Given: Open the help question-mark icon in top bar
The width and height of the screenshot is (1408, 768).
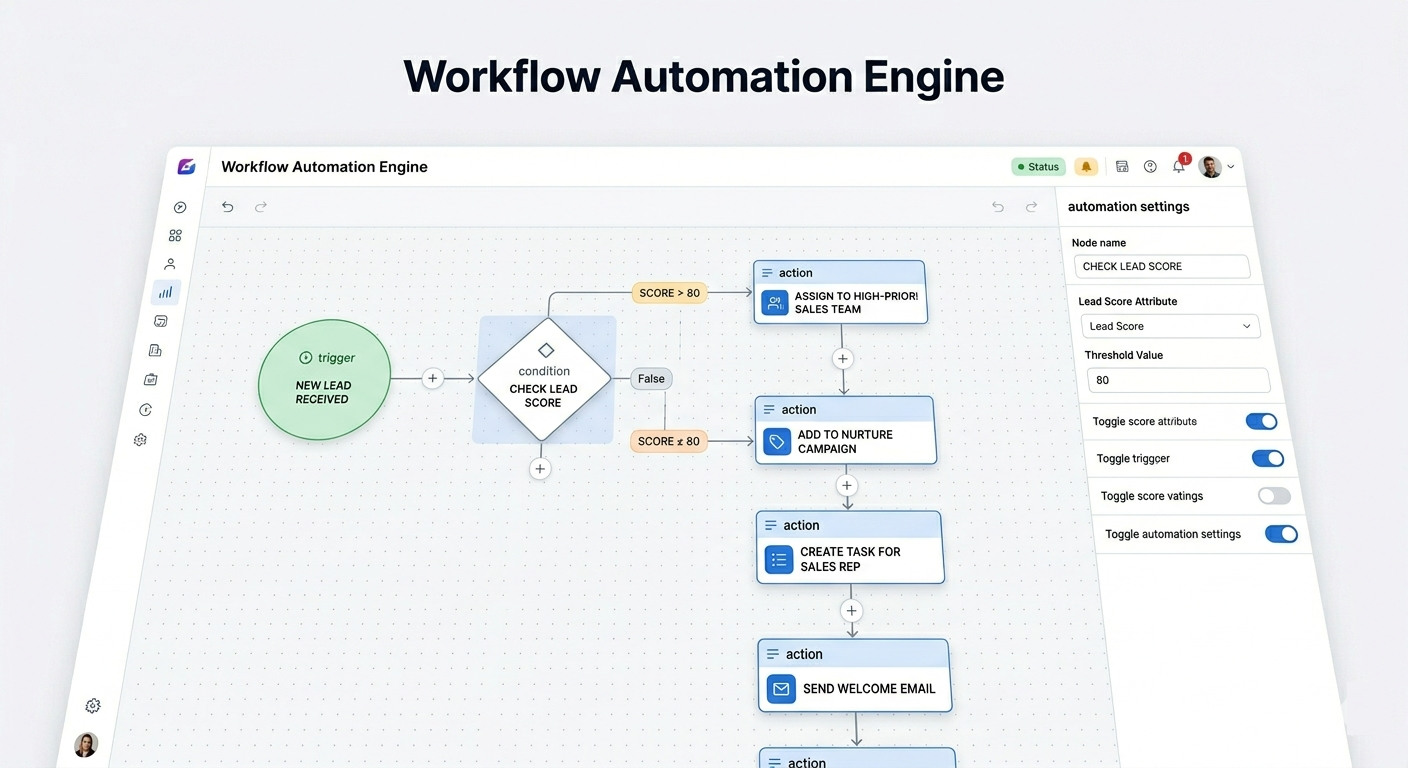Looking at the screenshot, I should [x=1150, y=166].
